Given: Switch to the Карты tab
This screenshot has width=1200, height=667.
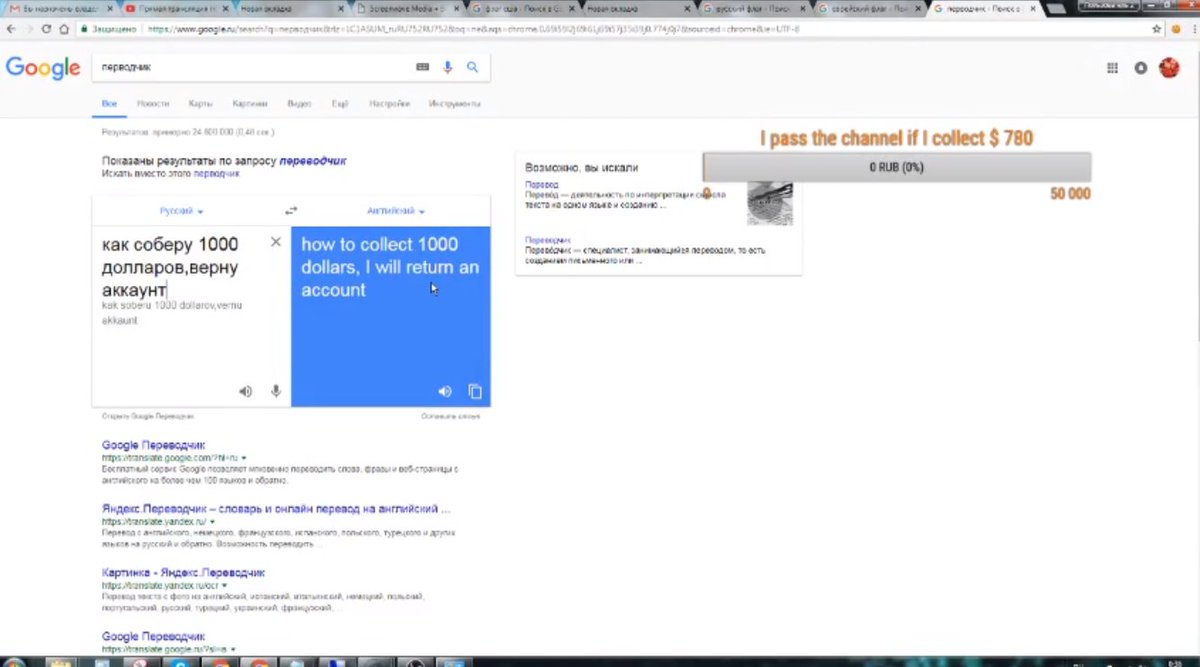Looking at the screenshot, I should 200,104.
